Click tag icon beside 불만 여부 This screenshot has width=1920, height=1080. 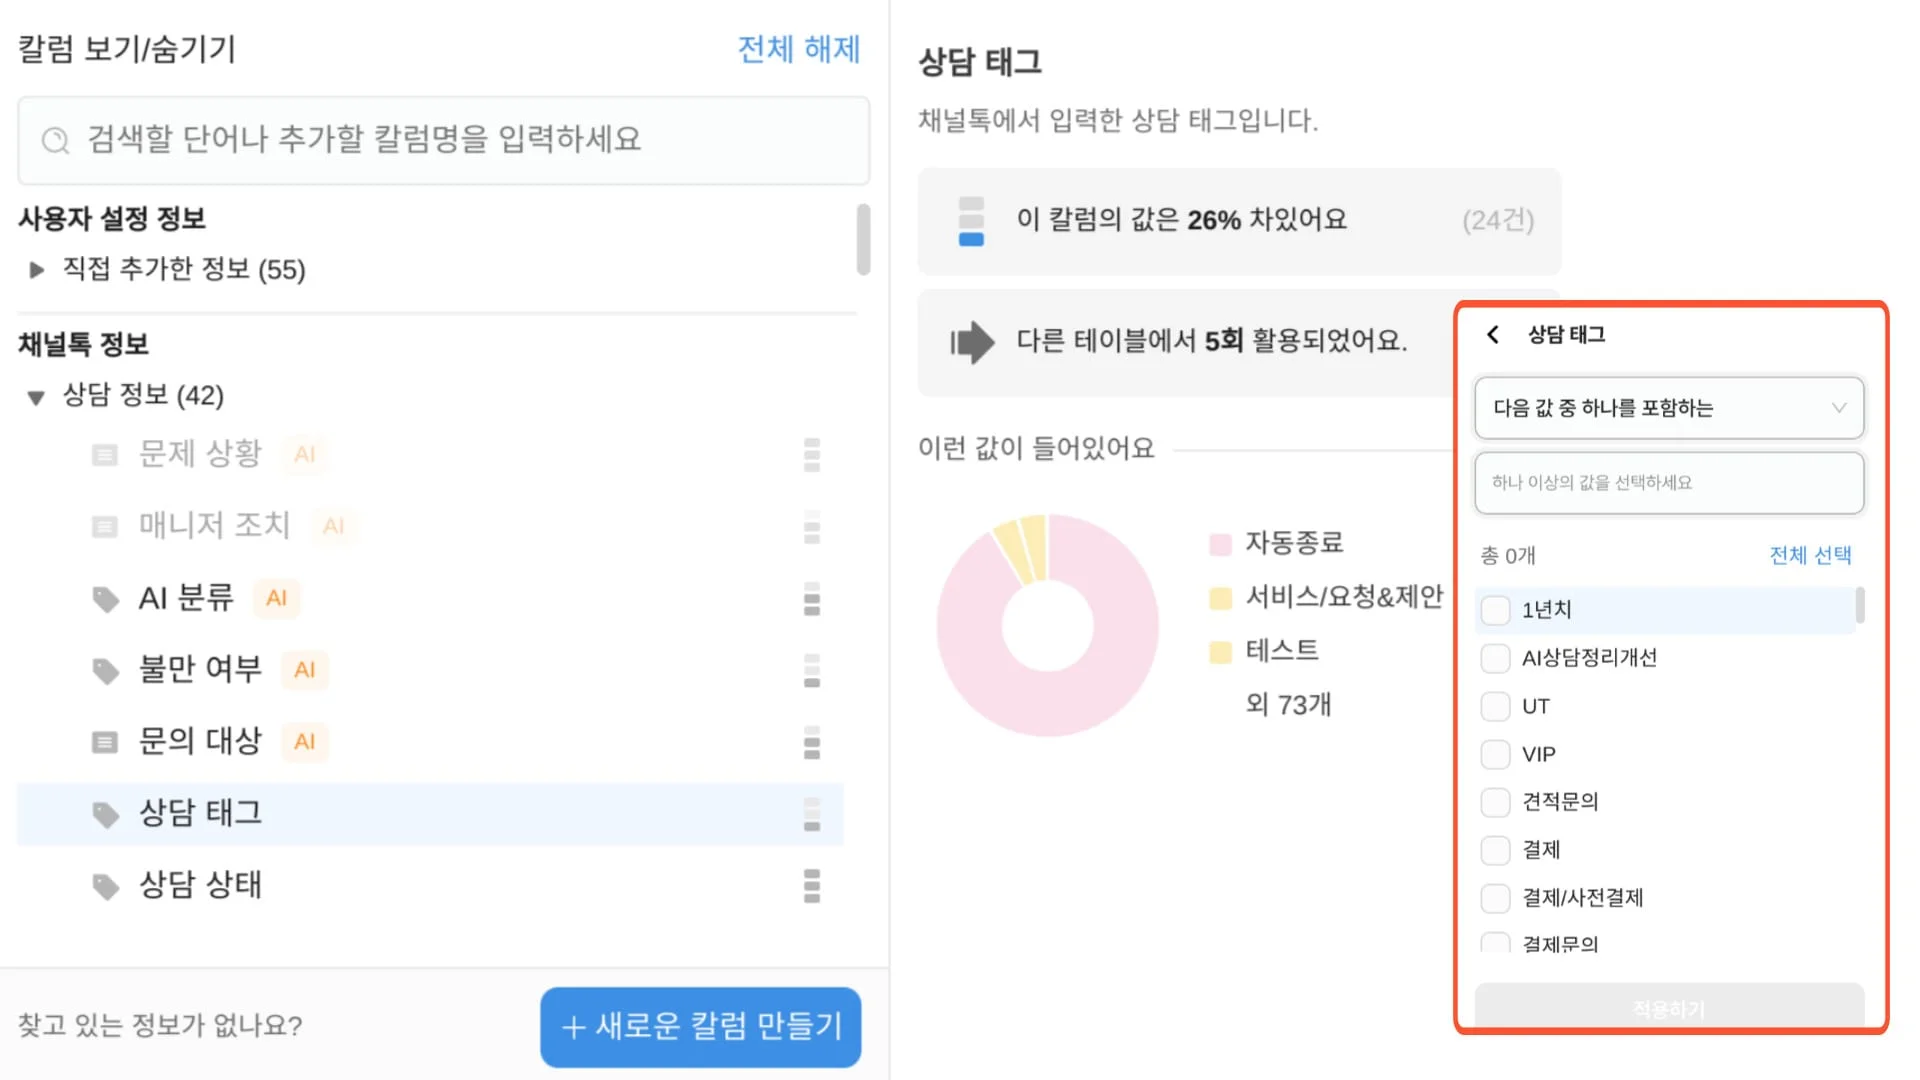tap(105, 670)
